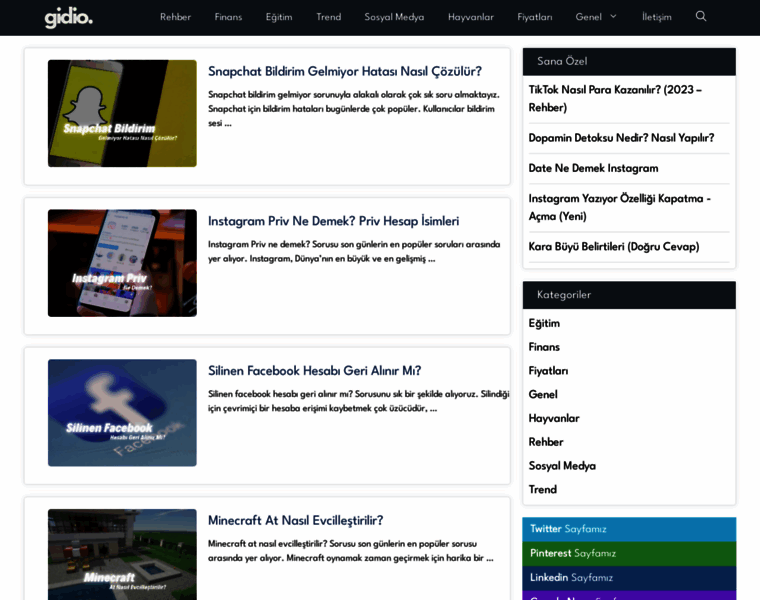
Task: Open Instagram Priv Ne Demek article title
Action: (333, 221)
